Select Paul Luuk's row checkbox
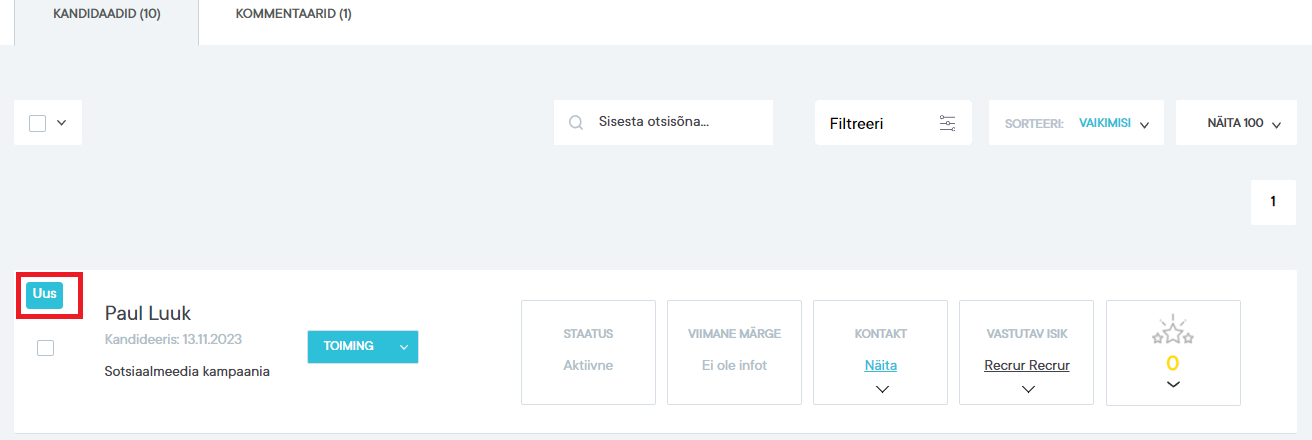Screen dimensions: 1312x440 point(45,348)
